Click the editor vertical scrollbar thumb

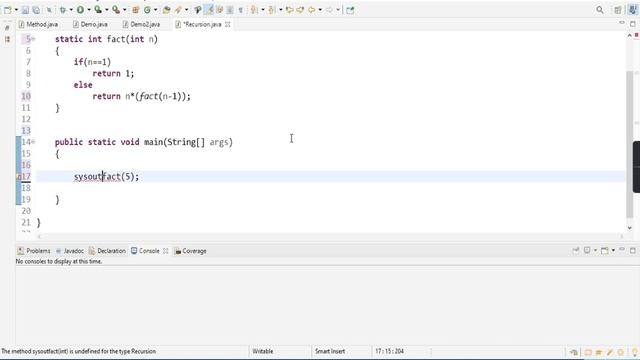tap(629, 145)
